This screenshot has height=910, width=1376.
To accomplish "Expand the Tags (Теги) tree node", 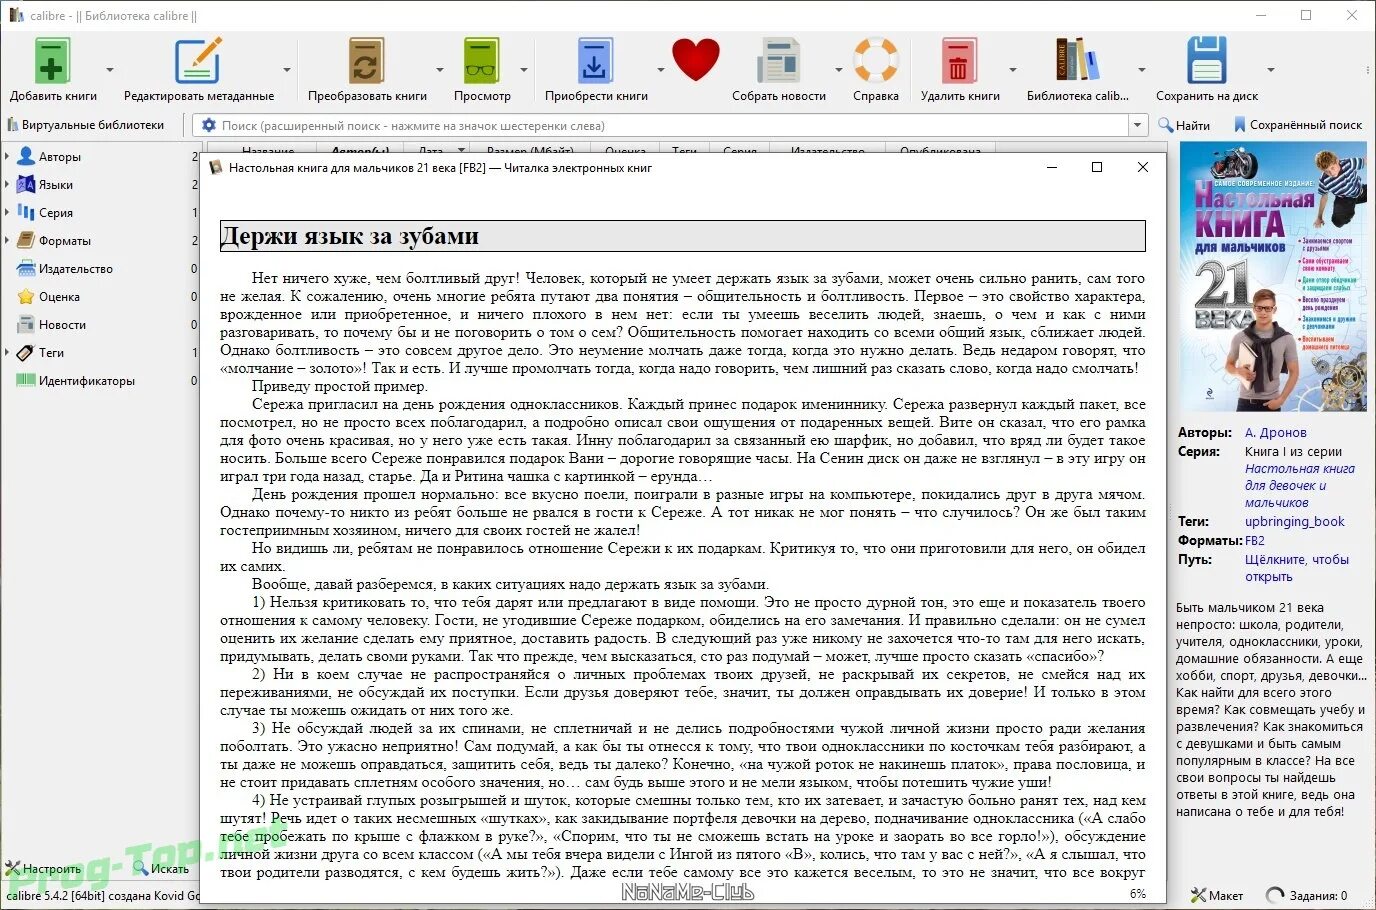I will pyautogui.click(x=7, y=352).
